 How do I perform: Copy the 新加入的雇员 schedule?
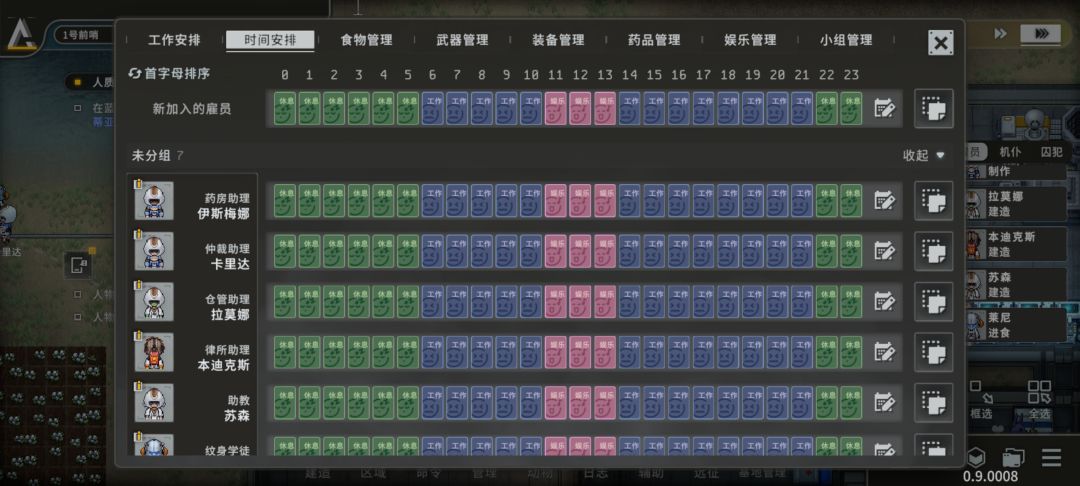934,108
